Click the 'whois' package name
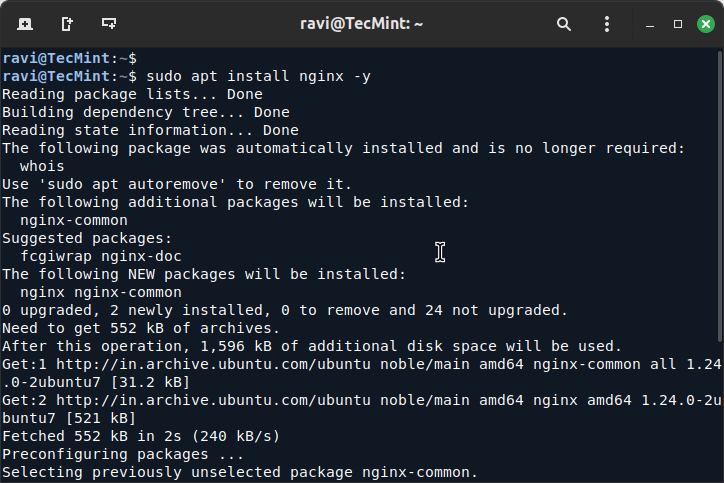The image size is (724, 483). (42, 166)
